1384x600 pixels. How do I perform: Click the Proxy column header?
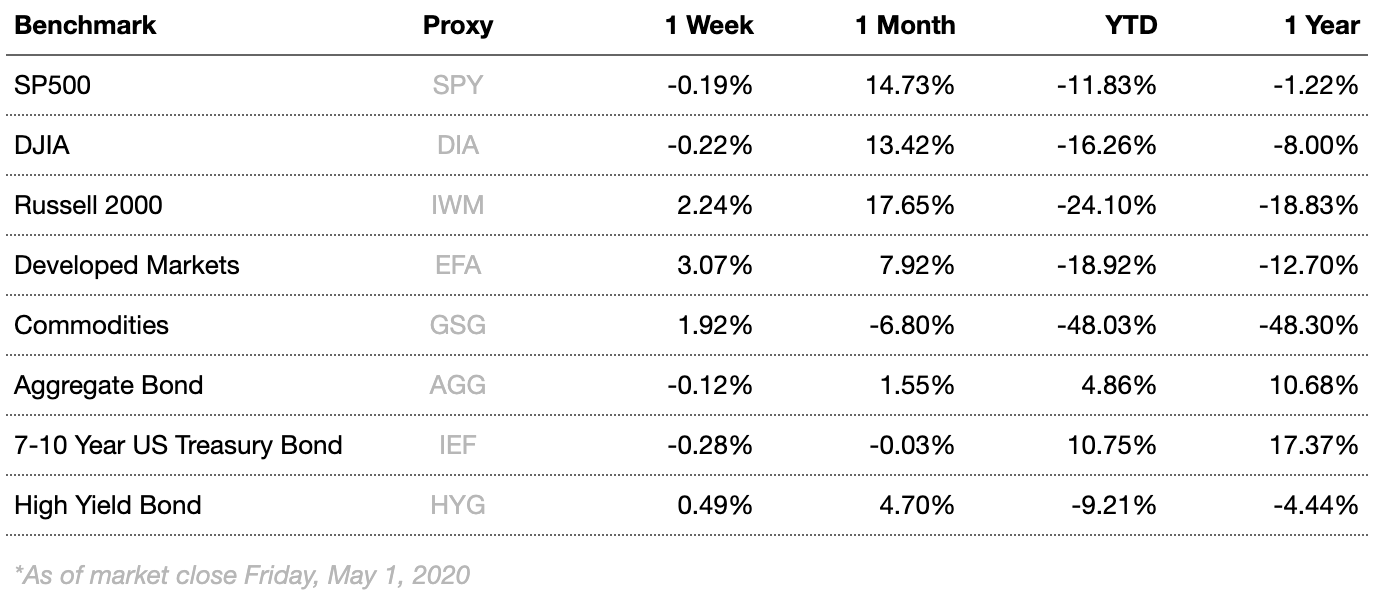[x=458, y=25]
